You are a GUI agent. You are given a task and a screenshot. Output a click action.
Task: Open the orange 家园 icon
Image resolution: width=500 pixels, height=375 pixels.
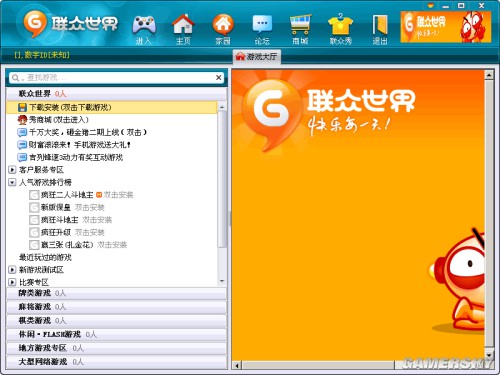click(x=223, y=29)
